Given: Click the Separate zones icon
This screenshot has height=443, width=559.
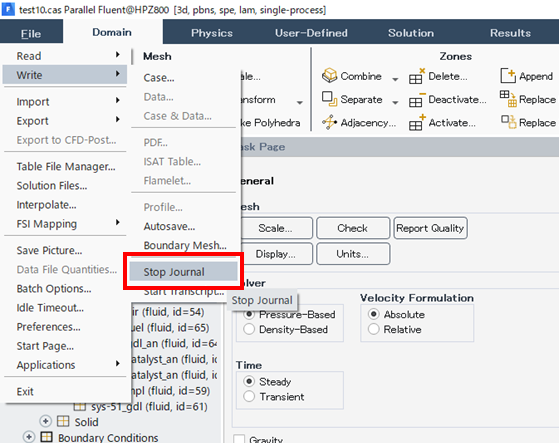Looking at the screenshot, I should pyautogui.click(x=329, y=99).
